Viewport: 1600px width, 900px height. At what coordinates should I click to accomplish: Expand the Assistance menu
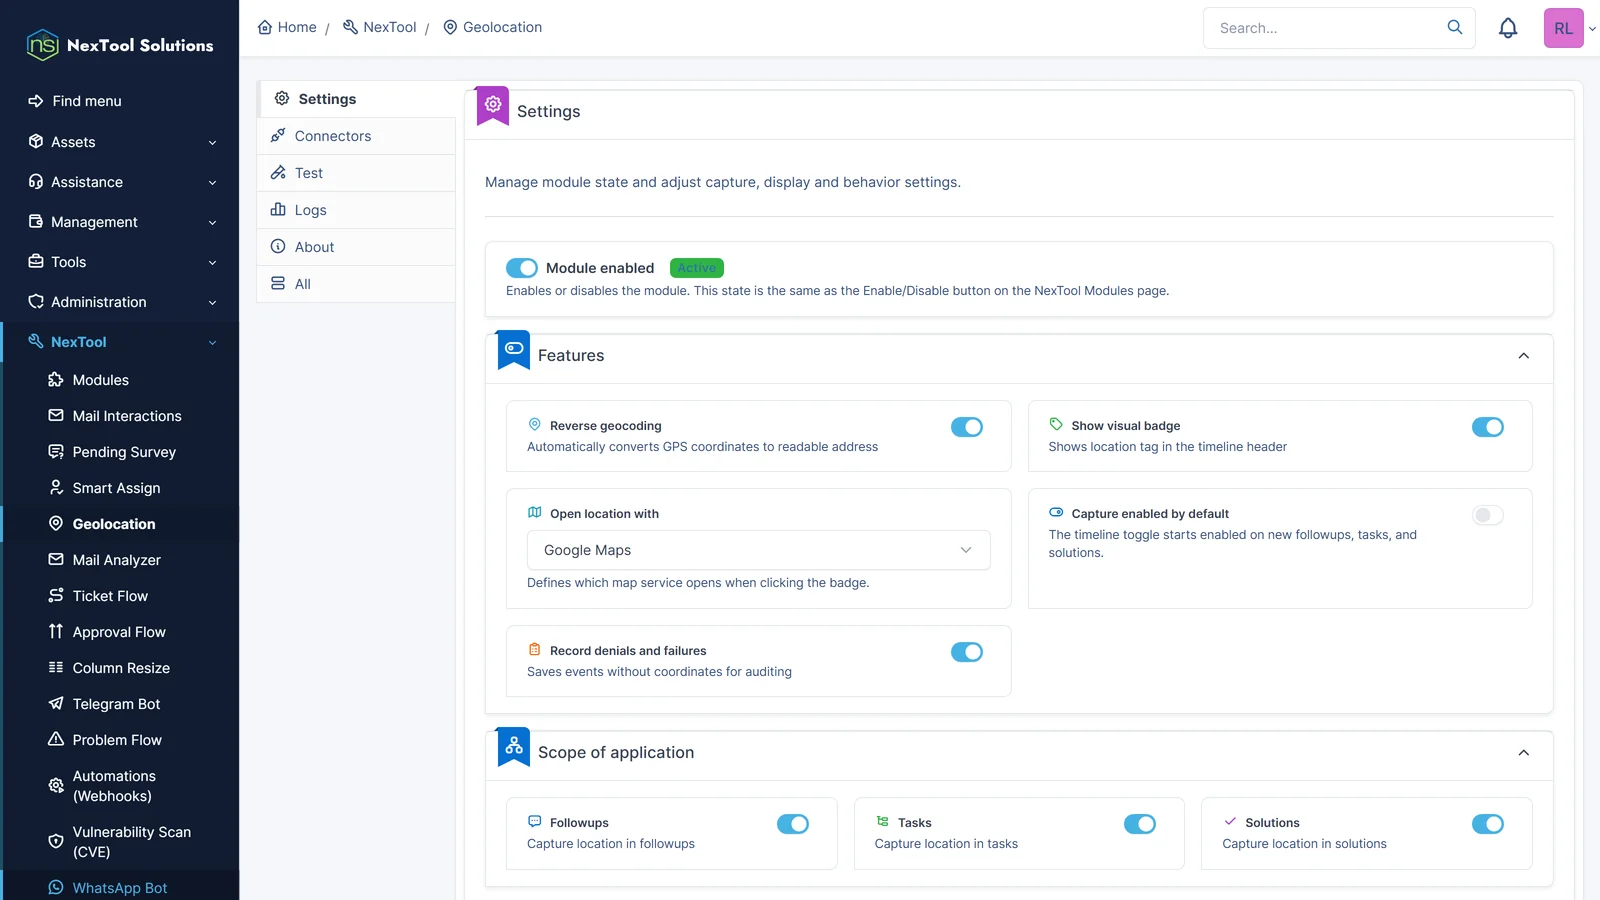tap(120, 182)
